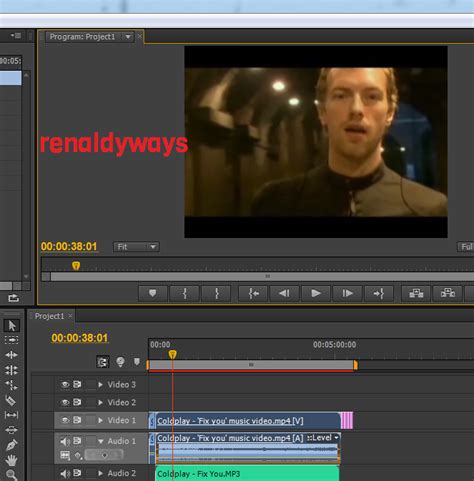
Task: Hide Video 1 track output
Action: click(x=65, y=420)
